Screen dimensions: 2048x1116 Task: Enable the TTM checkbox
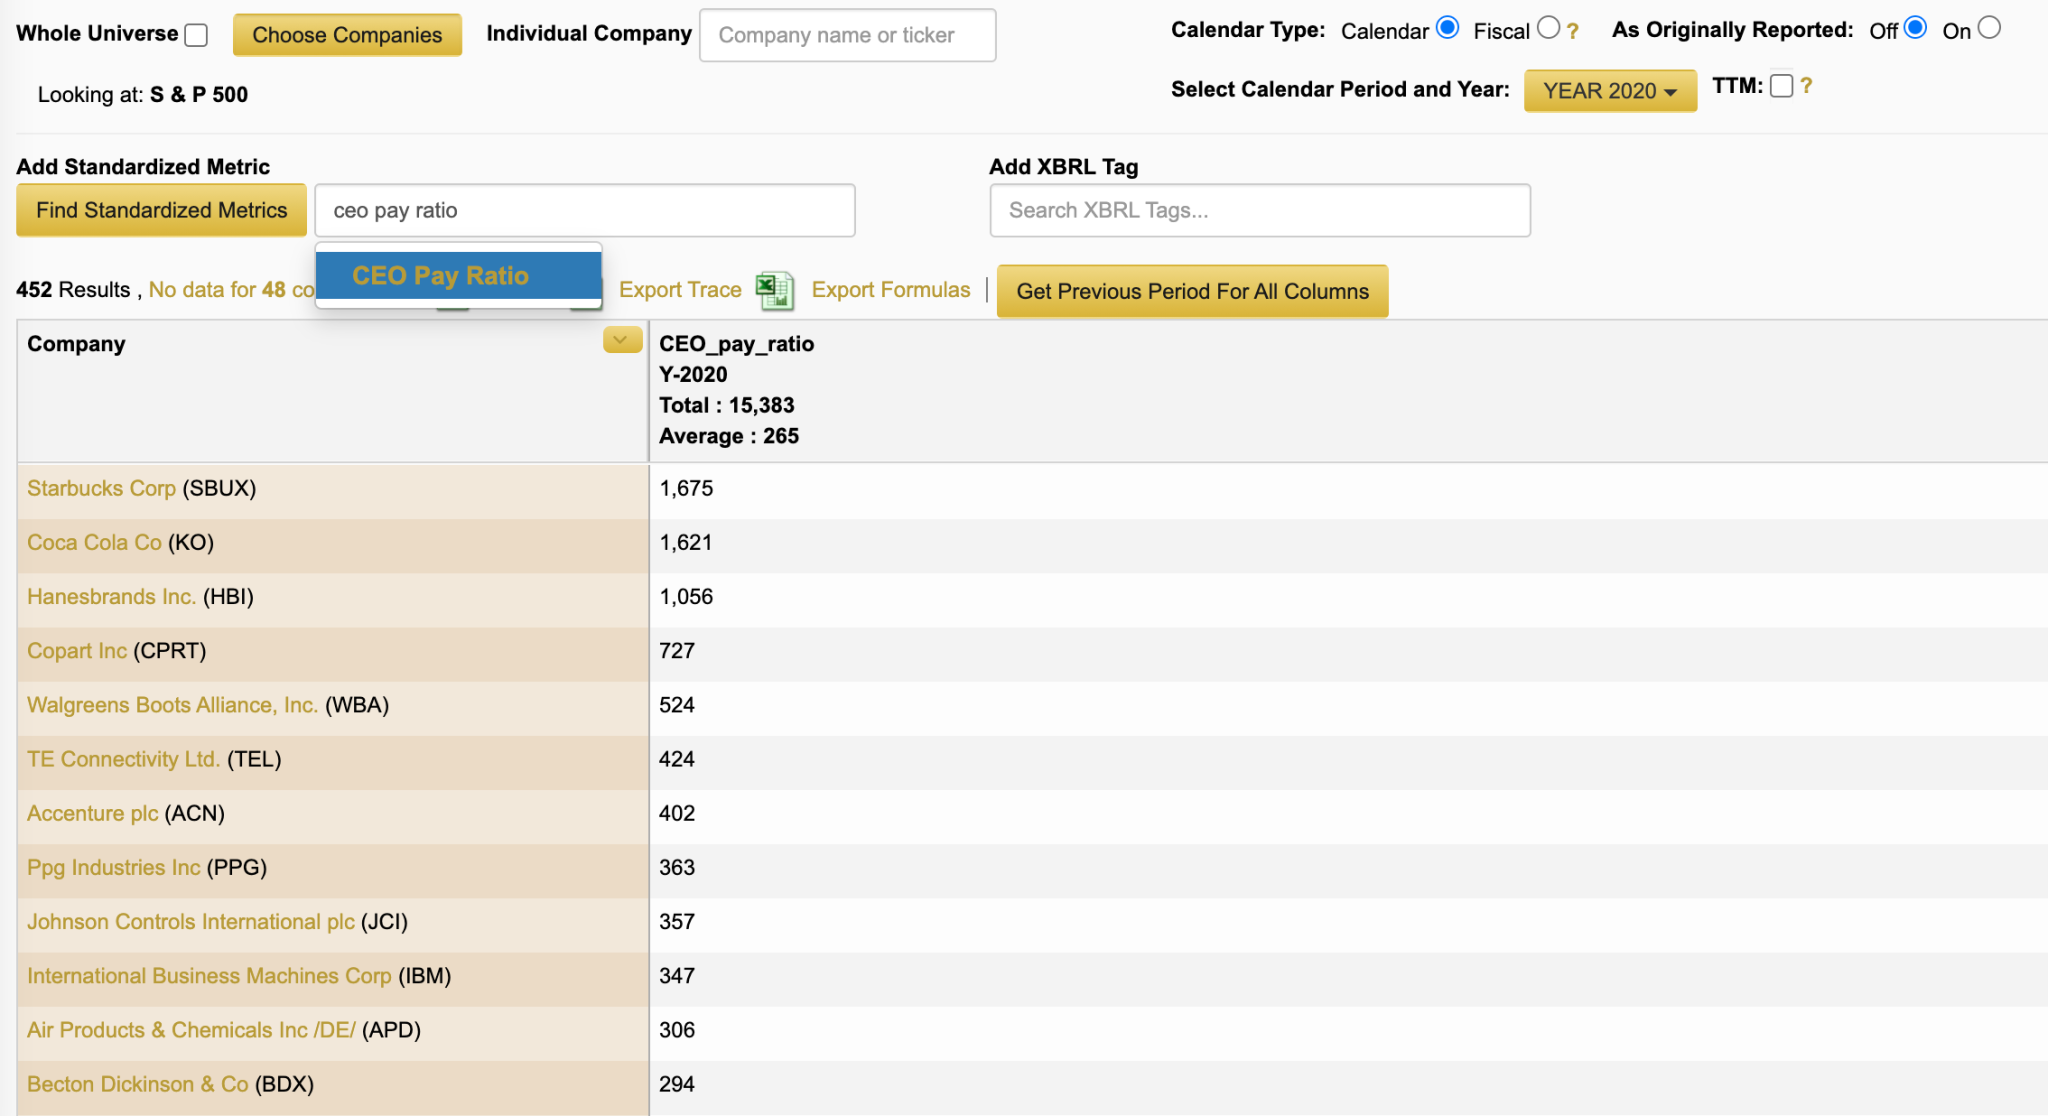pyautogui.click(x=1781, y=86)
